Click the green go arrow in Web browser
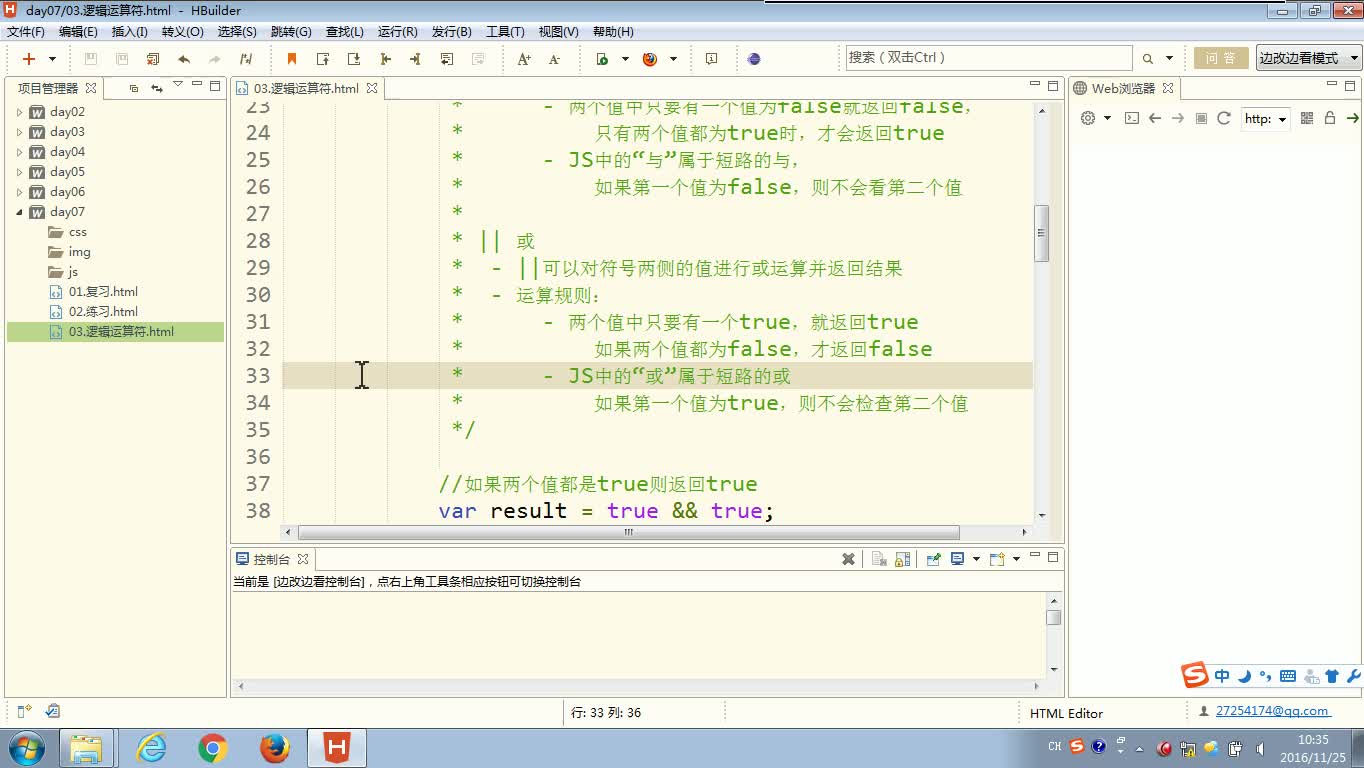This screenshot has height=768, width=1364. click(1353, 118)
